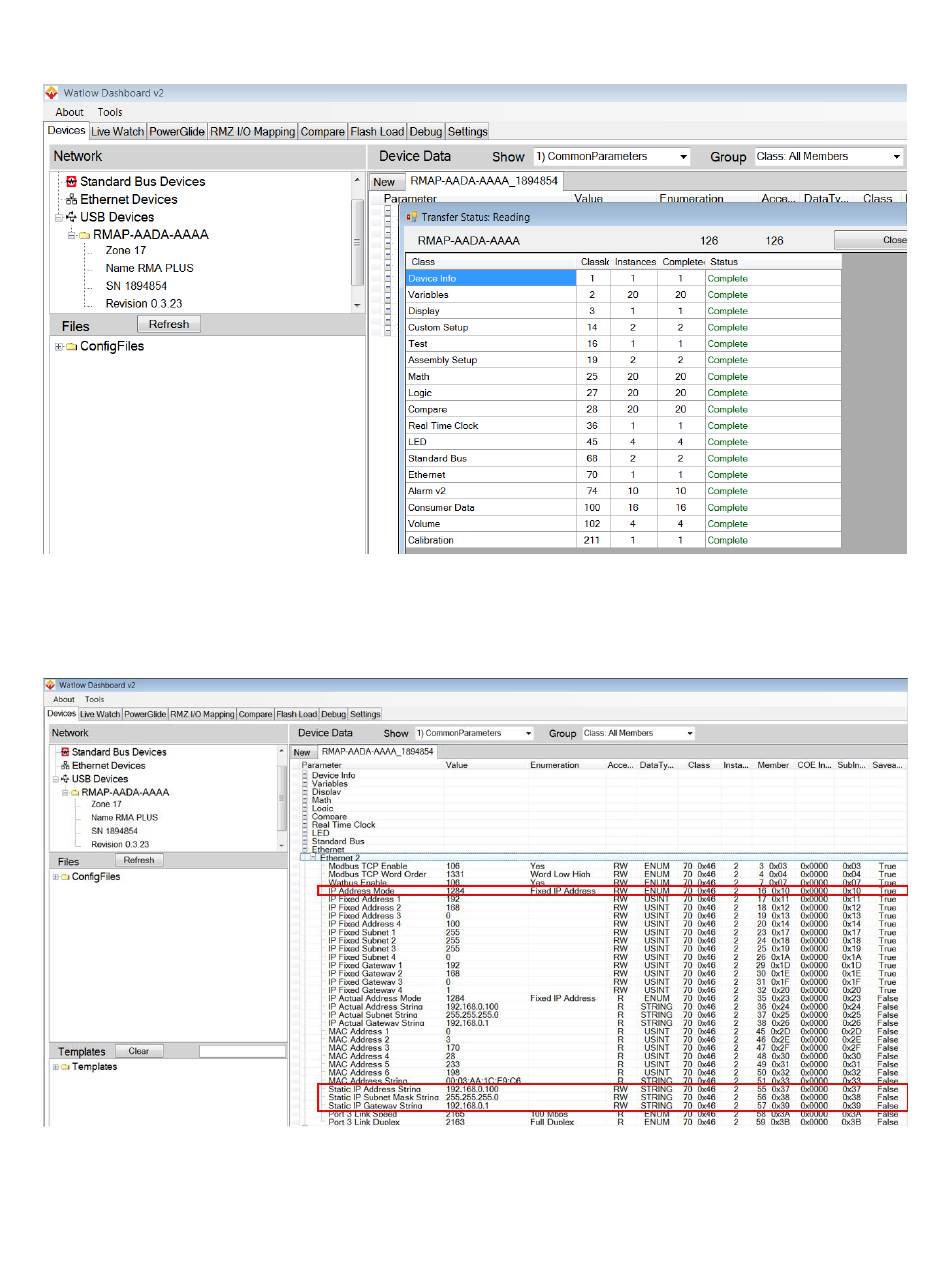Screen dimensions: 950x1284
Task: Select SN 1894854 in the Ethernet 2 parameters window's tree
Action: pos(114,831)
